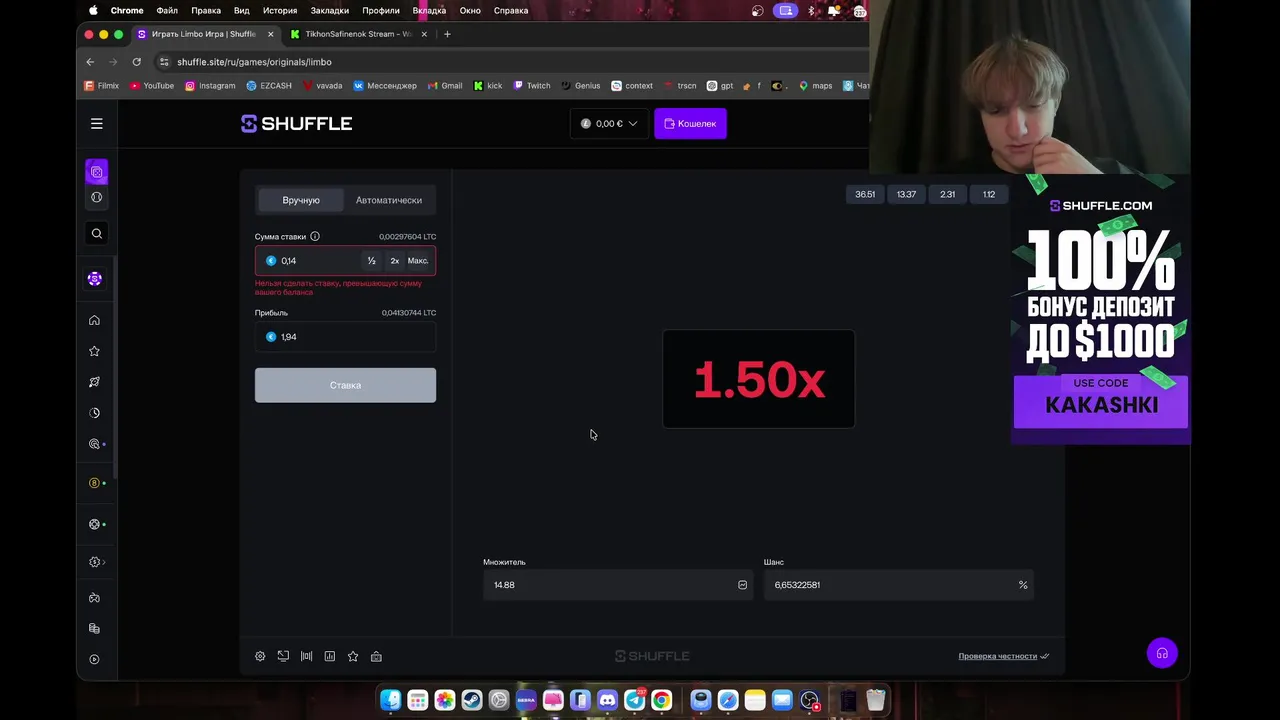Select the 36.51 history result chip

865,194
